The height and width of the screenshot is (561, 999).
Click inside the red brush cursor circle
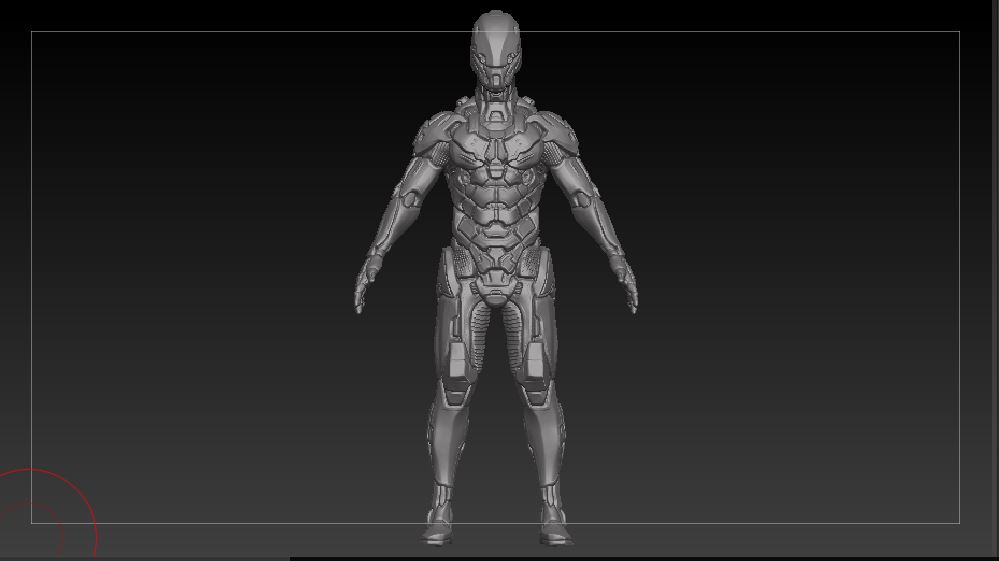(38, 516)
